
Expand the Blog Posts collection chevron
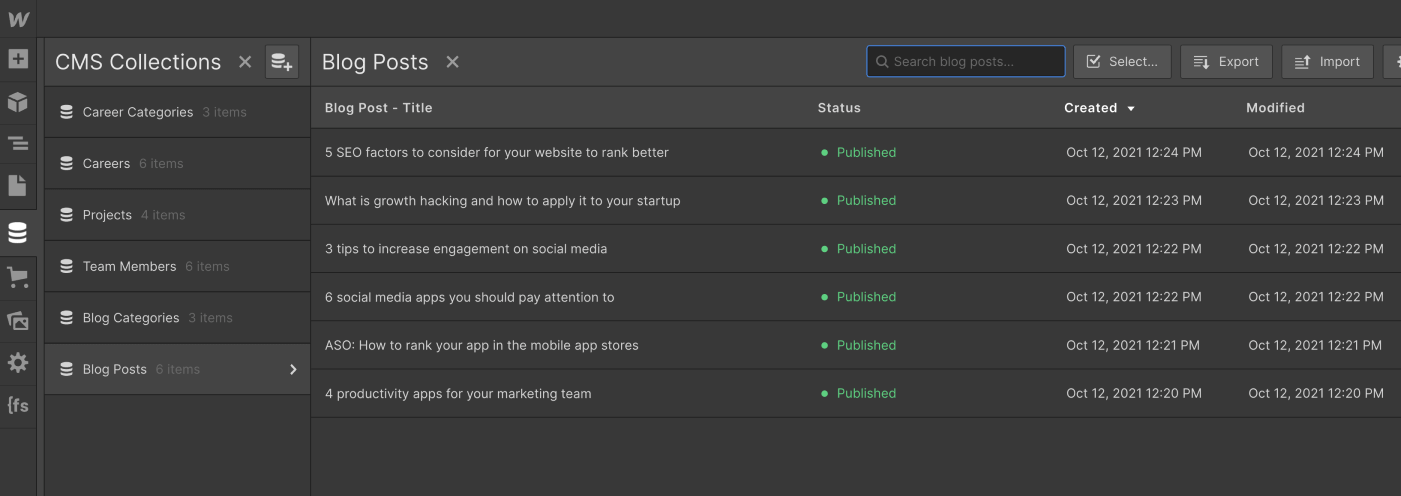click(293, 369)
